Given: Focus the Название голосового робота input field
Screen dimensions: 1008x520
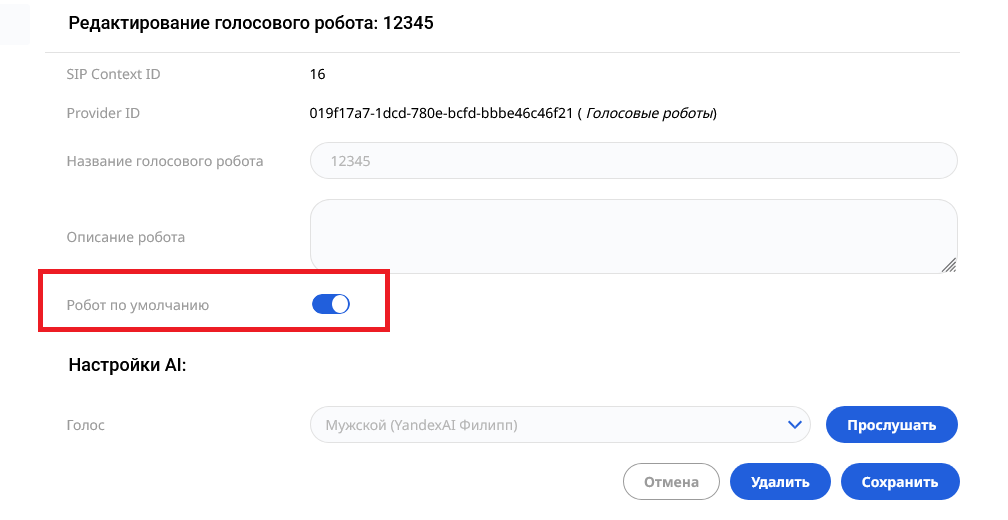Looking at the screenshot, I should [x=634, y=161].
